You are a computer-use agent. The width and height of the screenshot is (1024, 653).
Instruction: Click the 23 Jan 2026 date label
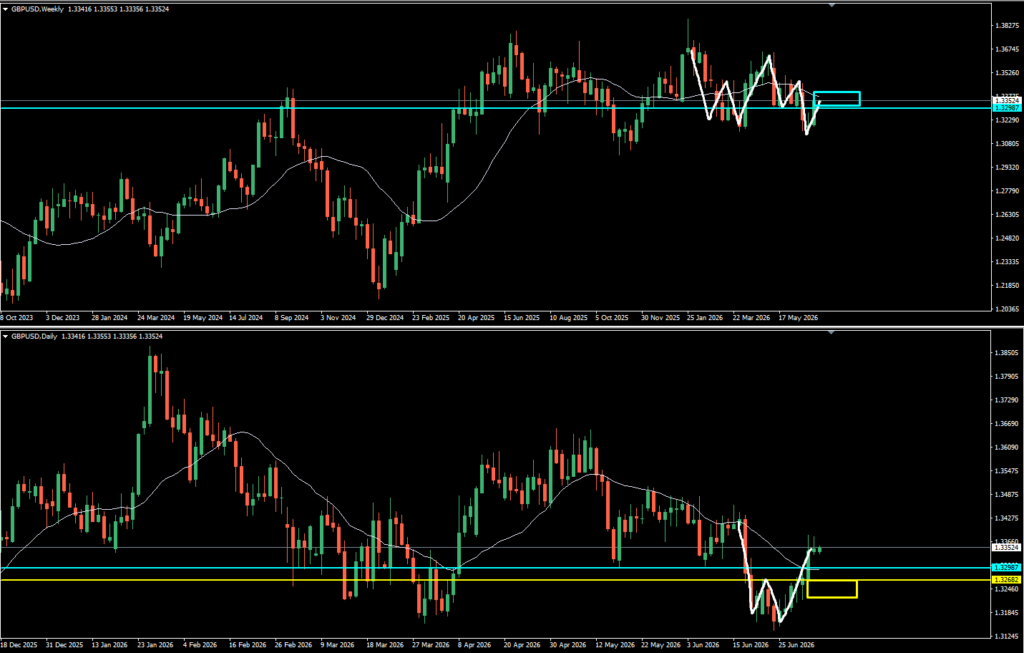[x=155, y=645]
